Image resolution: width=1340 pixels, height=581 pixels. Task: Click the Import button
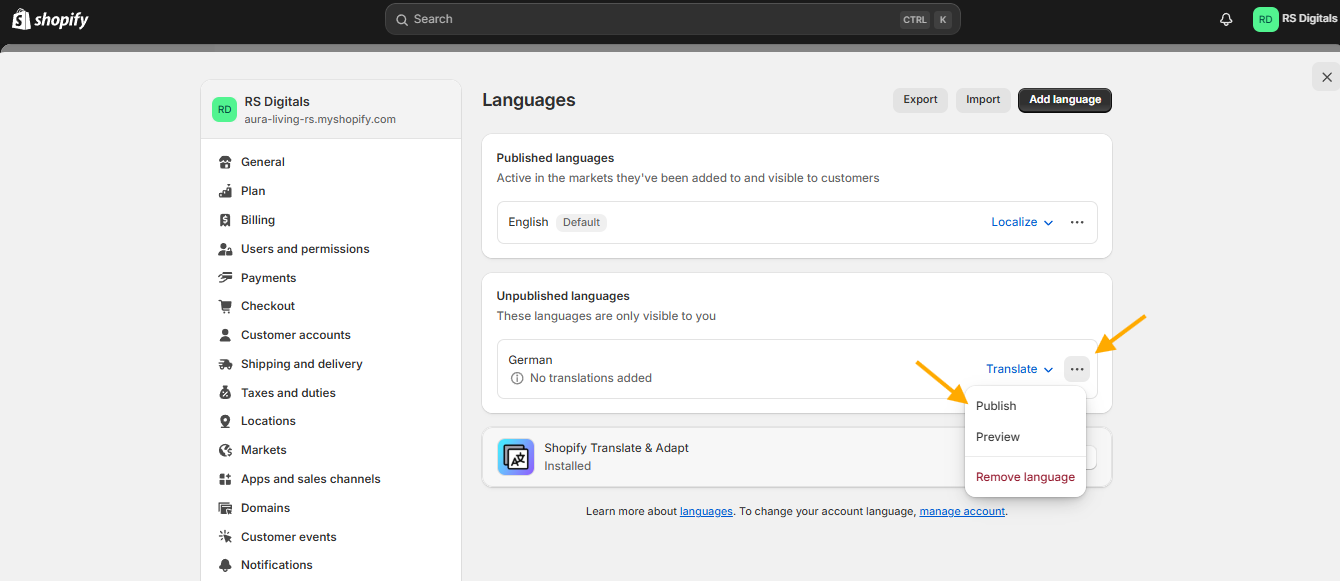coord(983,100)
